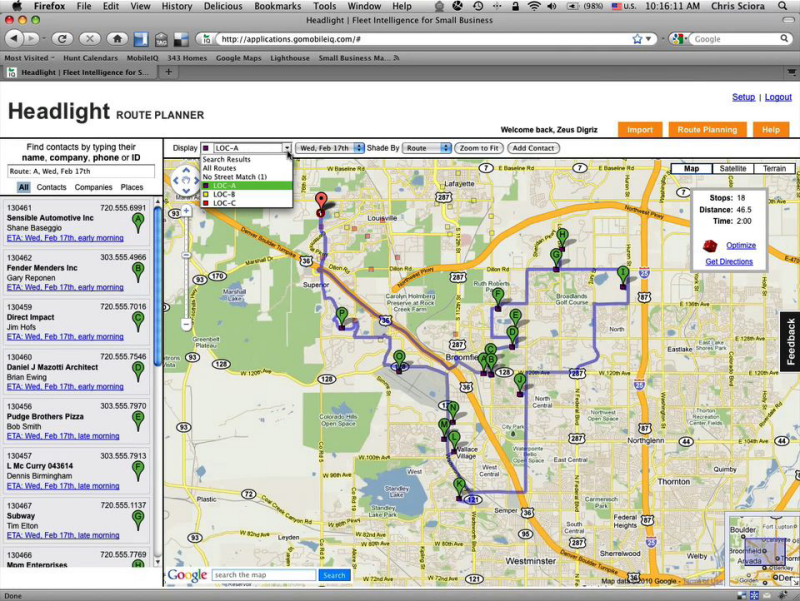800x601 pixels.
Task: Click the contact search input field
Action: click(80, 171)
